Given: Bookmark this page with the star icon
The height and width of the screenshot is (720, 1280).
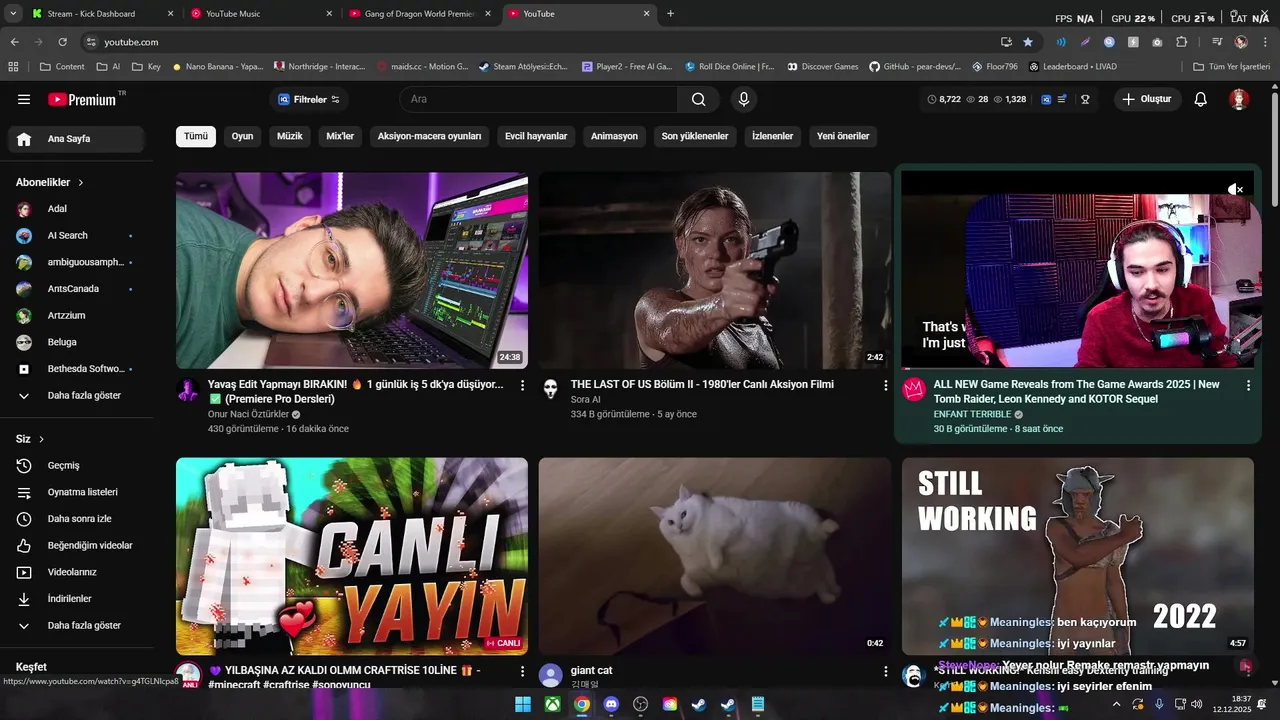Looking at the screenshot, I should pyautogui.click(x=1028, y=42).
